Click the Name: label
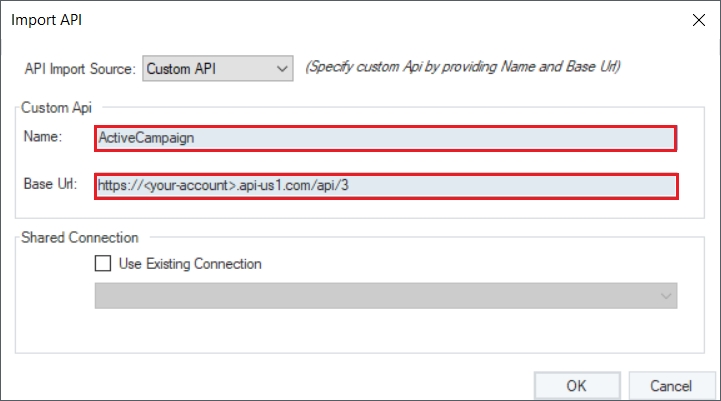 tap(43, 136)
